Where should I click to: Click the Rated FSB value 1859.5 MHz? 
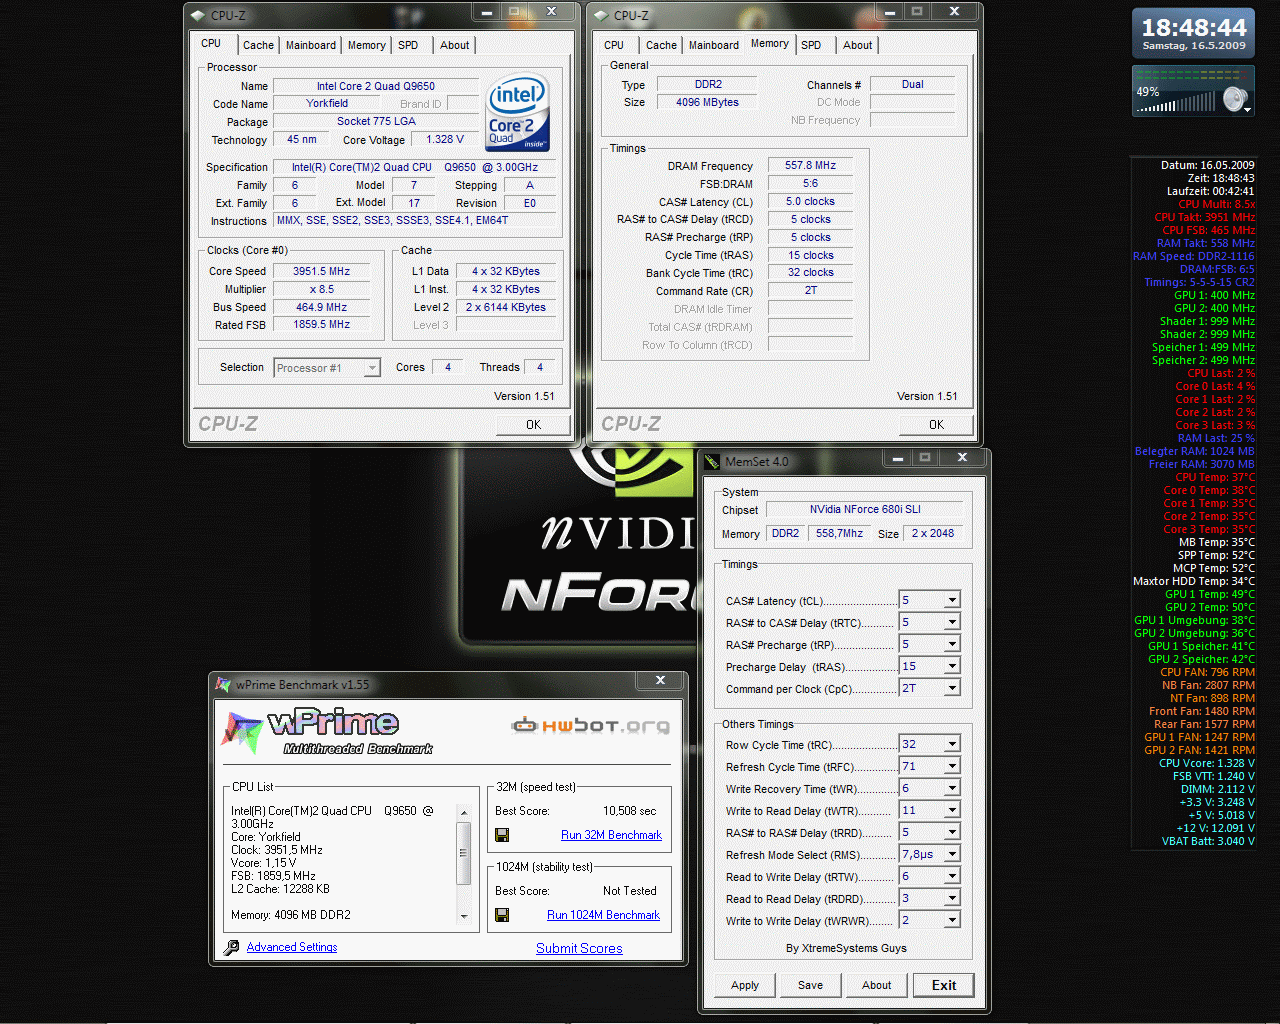(322, 324)
